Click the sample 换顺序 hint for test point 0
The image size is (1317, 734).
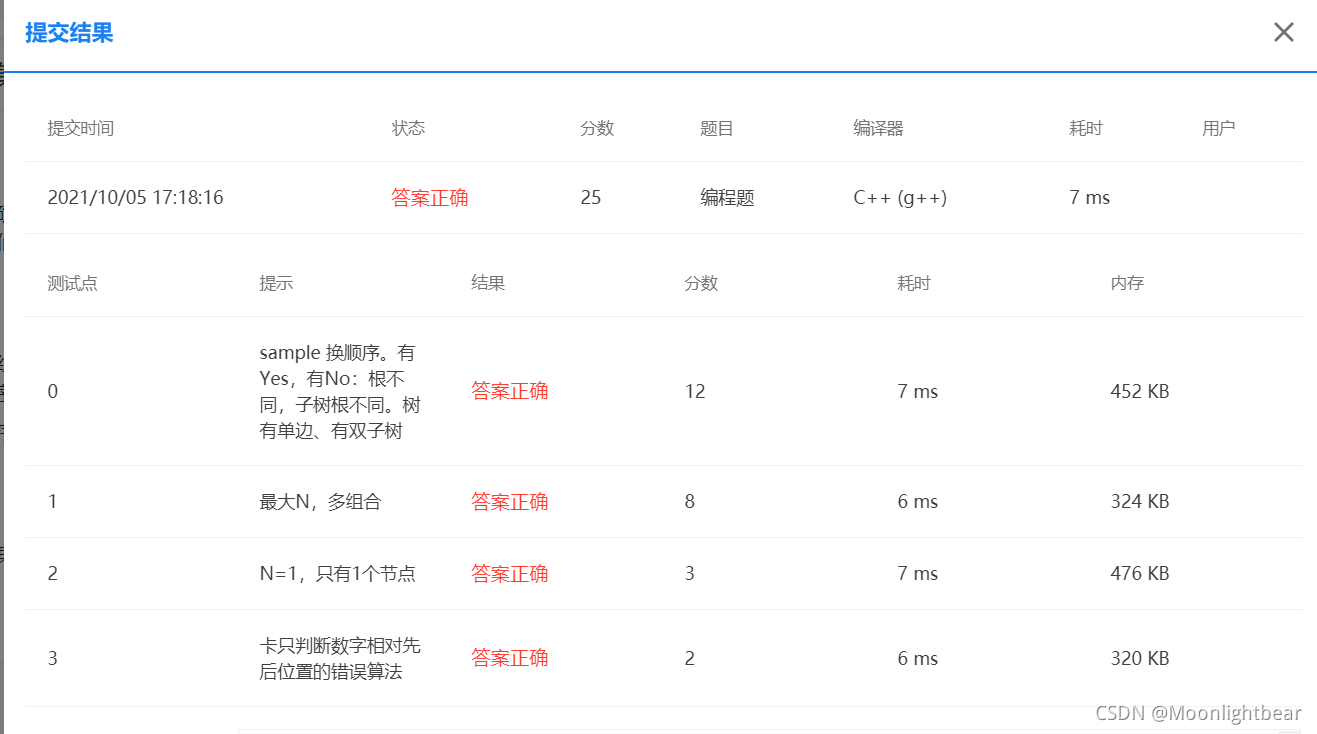point(340,392)
